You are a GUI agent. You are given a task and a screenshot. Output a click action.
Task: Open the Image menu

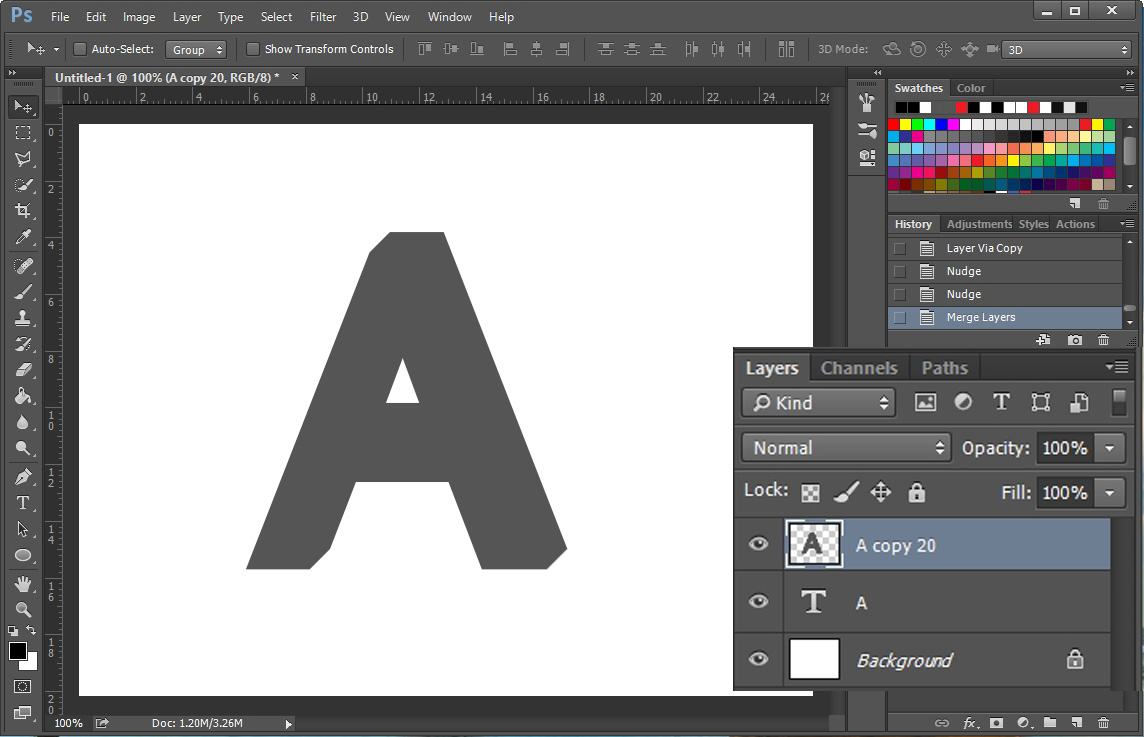(x=139, y=17)
